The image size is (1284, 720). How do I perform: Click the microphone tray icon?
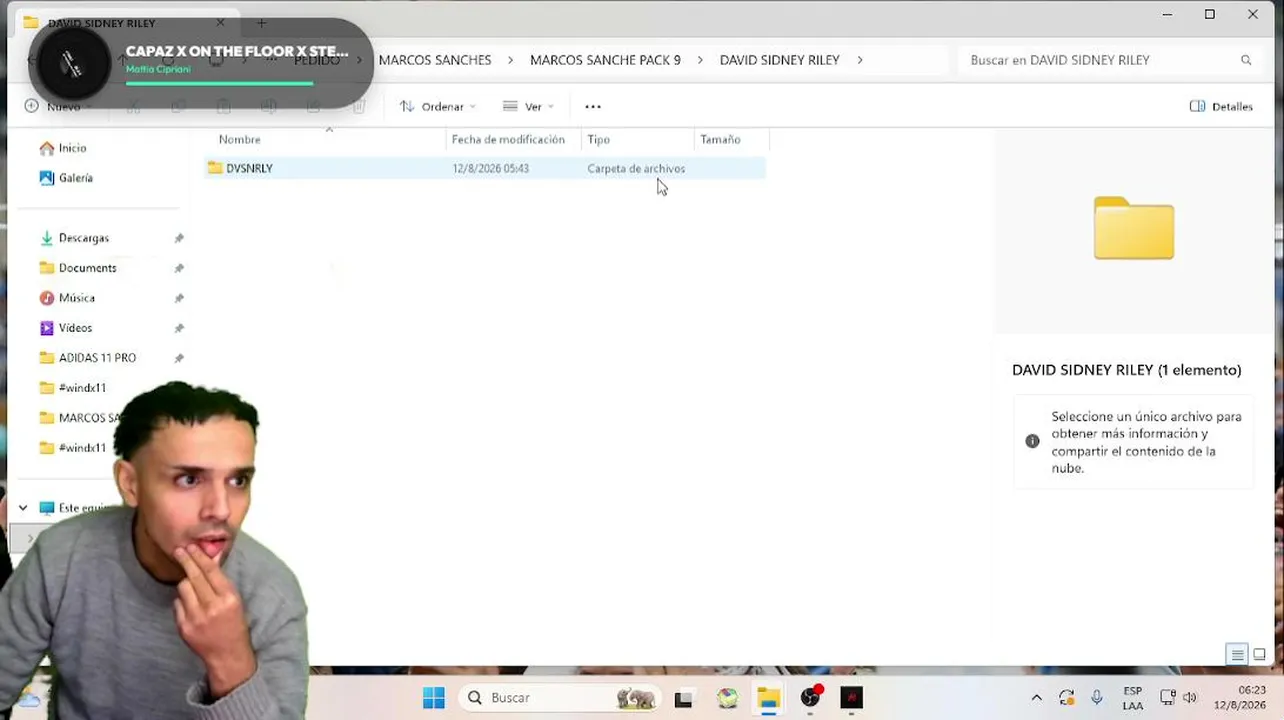click(x=1097, y=698)
